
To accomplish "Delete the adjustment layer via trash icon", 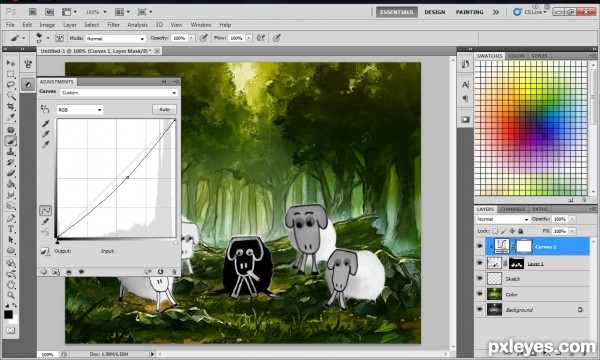I will (x=174, y=272).
